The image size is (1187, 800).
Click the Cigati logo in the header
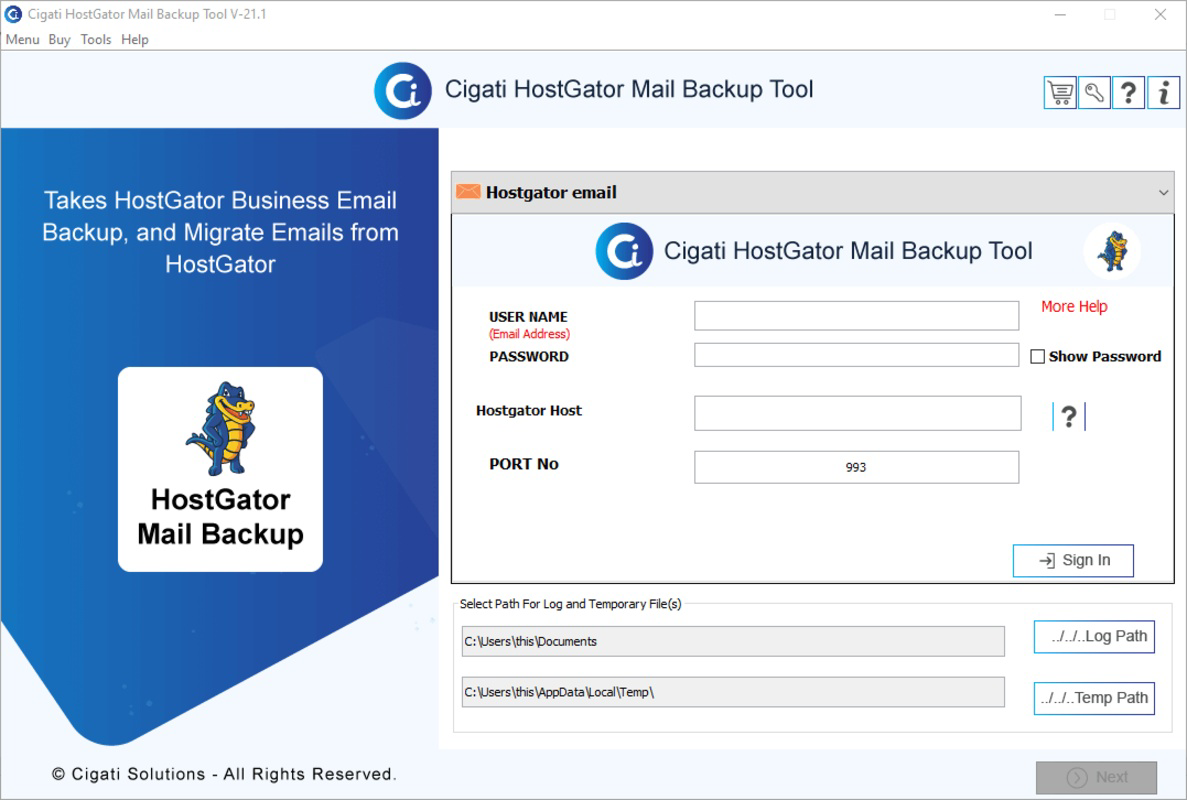(x=403, y=91)
